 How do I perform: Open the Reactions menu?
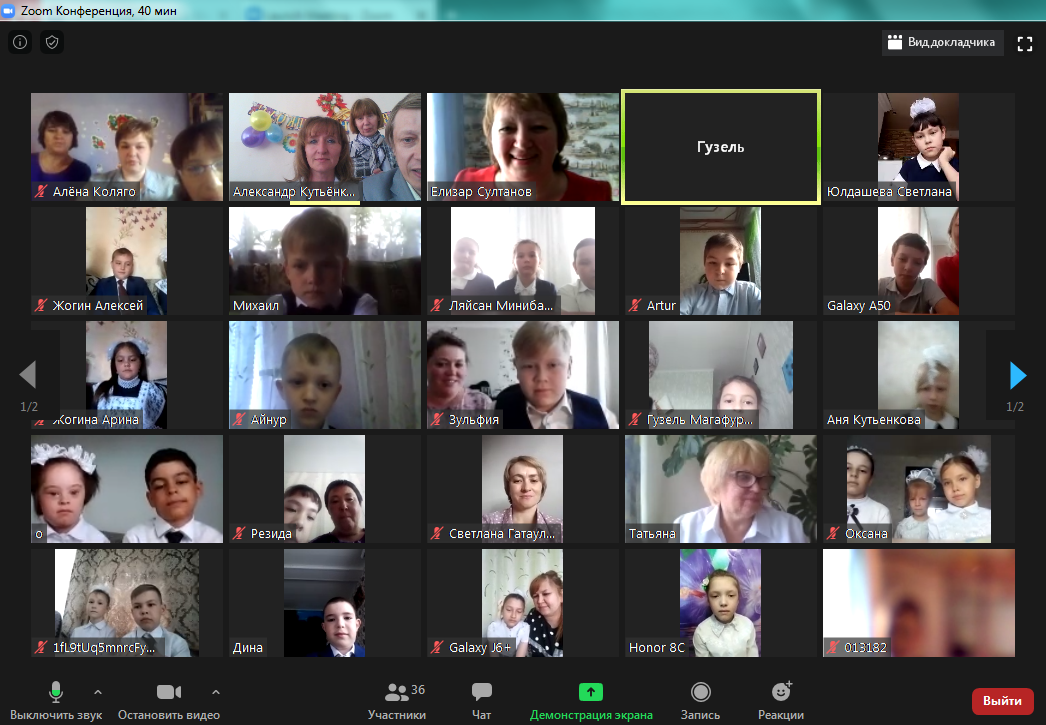(x=781, y=701)
